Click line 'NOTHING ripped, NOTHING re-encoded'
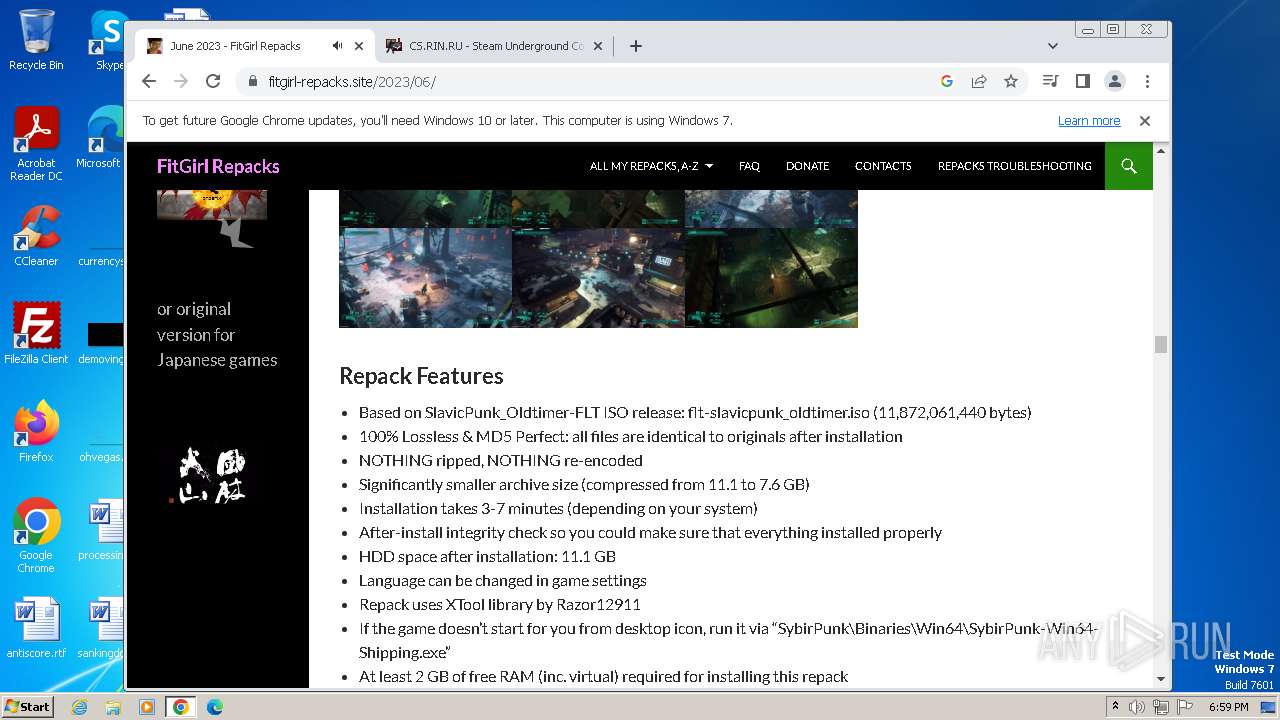Image resolution: width=1280 pixels, height=720 pixels. coord(500,460)
